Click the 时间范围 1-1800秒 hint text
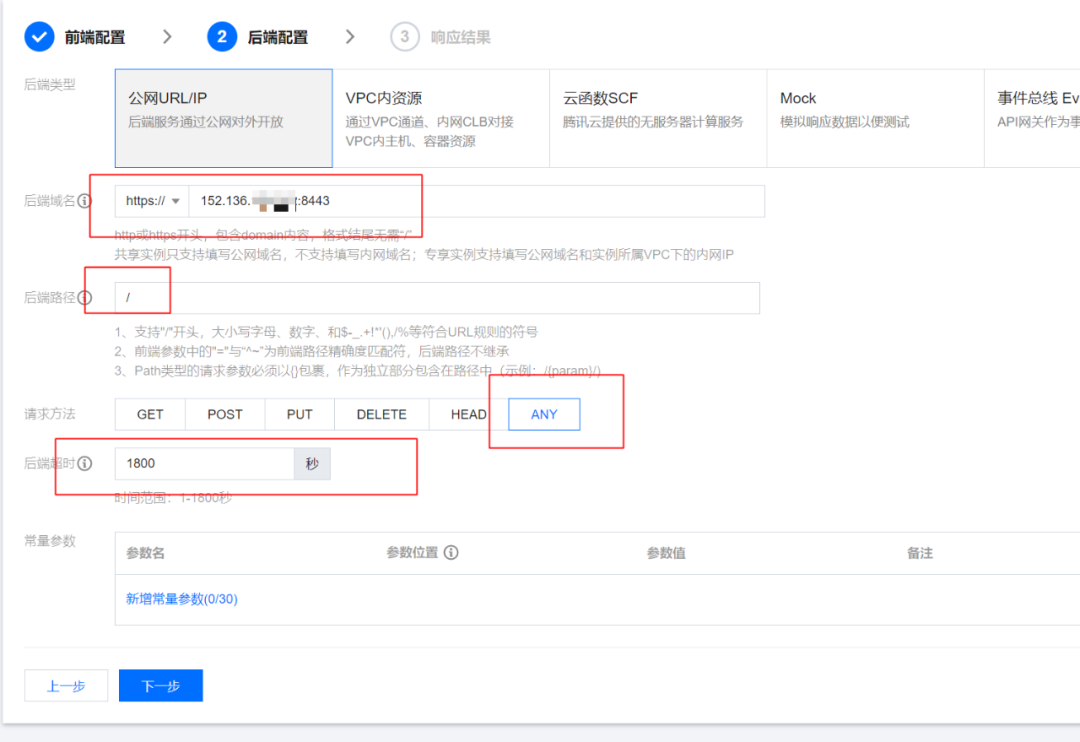1080x742 pixels. tap(173, 497)
